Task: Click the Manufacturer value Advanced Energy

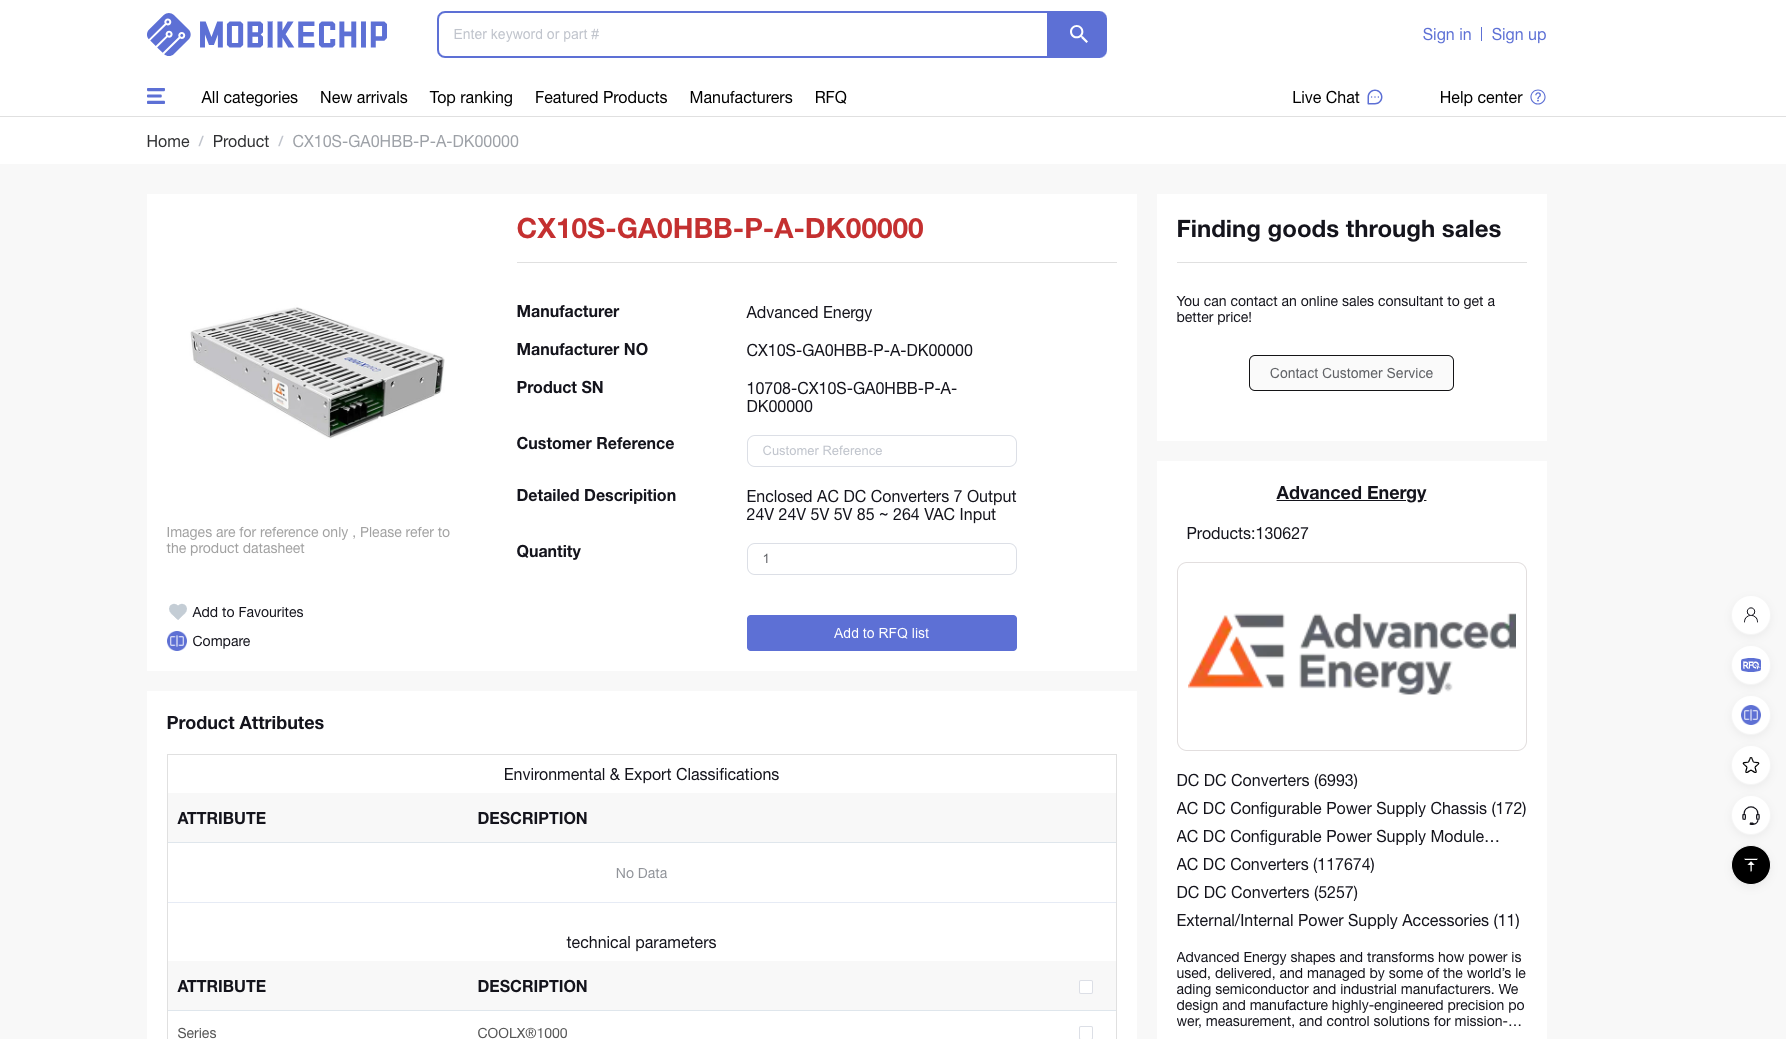Action: pyautogui.click(x=809, y=312)
